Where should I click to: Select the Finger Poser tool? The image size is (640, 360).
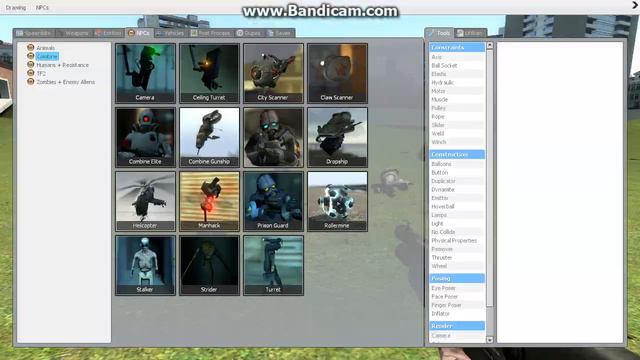coord(457,305)
